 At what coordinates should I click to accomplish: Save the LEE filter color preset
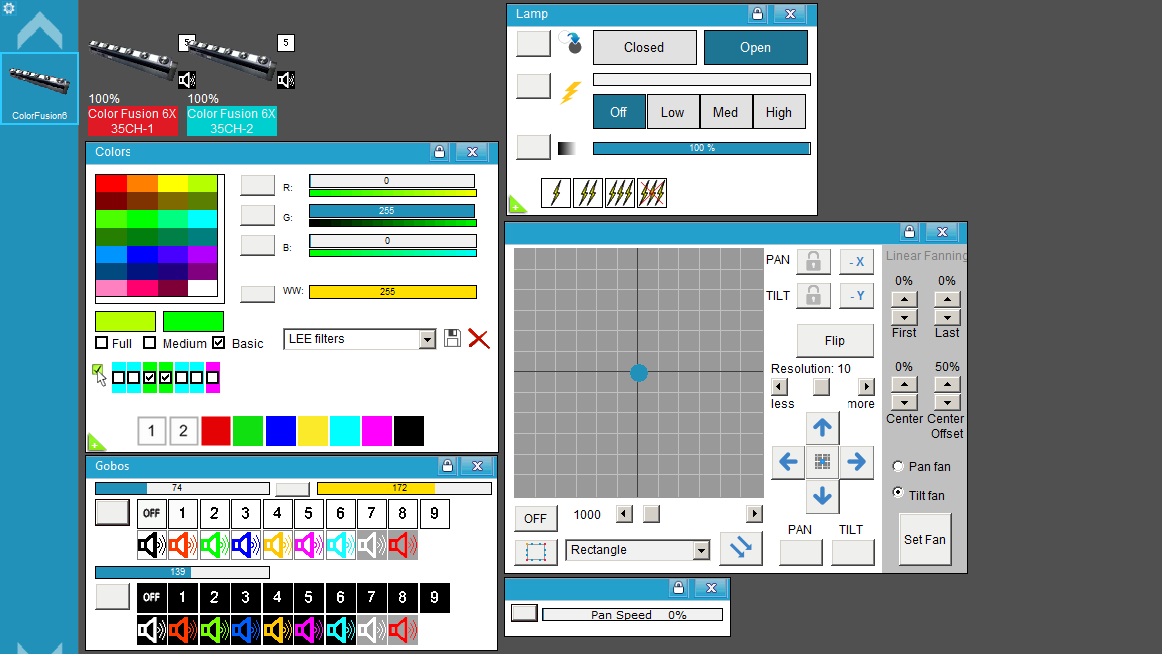(x=452, y=338)
